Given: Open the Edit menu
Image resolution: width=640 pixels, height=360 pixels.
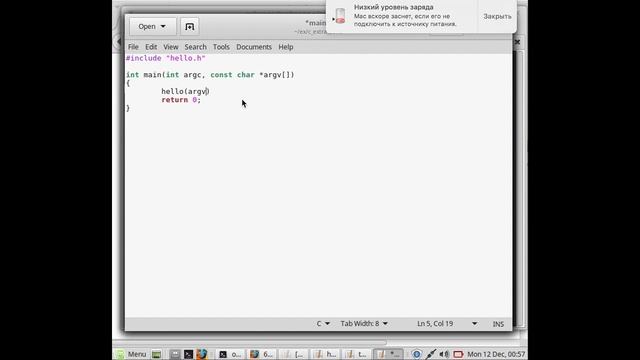Looking at the screenshot, I should [151, 47].
